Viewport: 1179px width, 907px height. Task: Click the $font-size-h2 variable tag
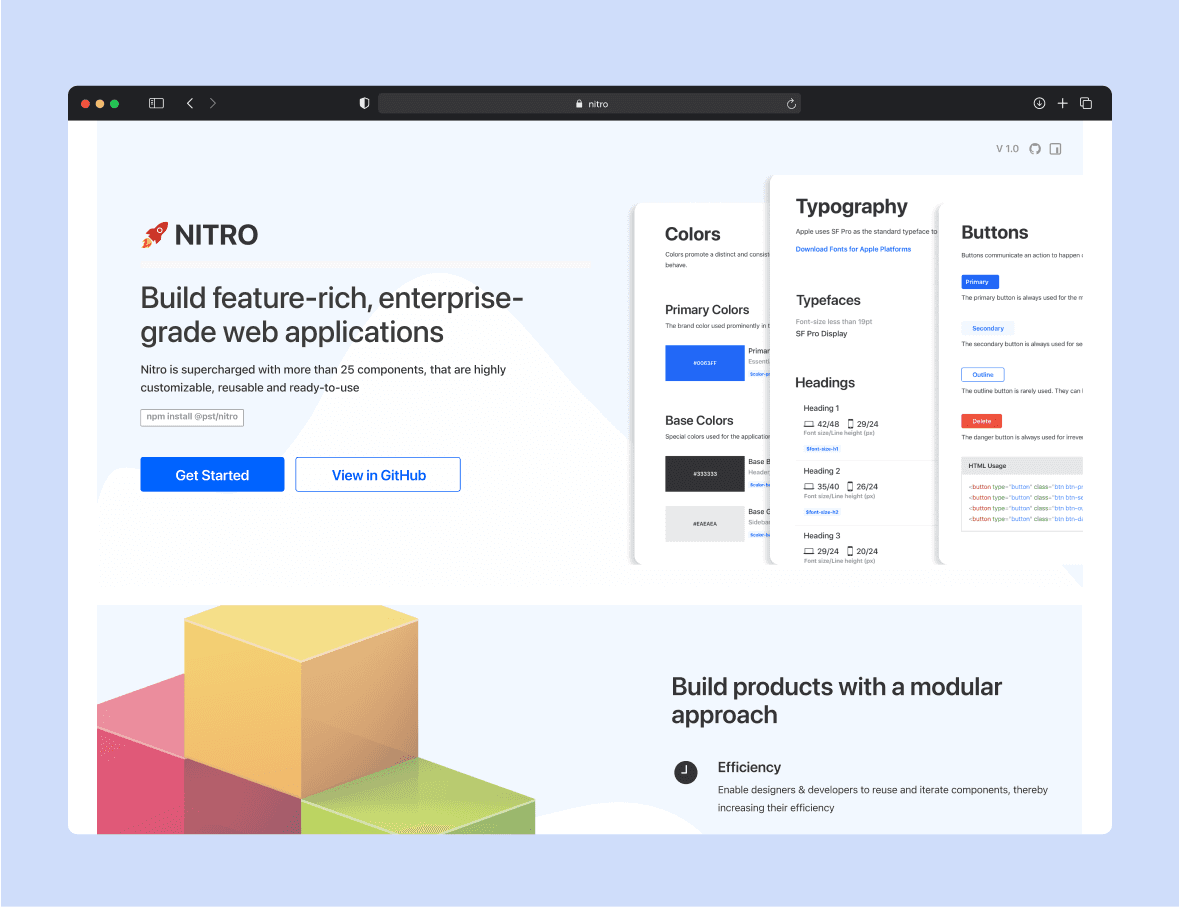822,512
